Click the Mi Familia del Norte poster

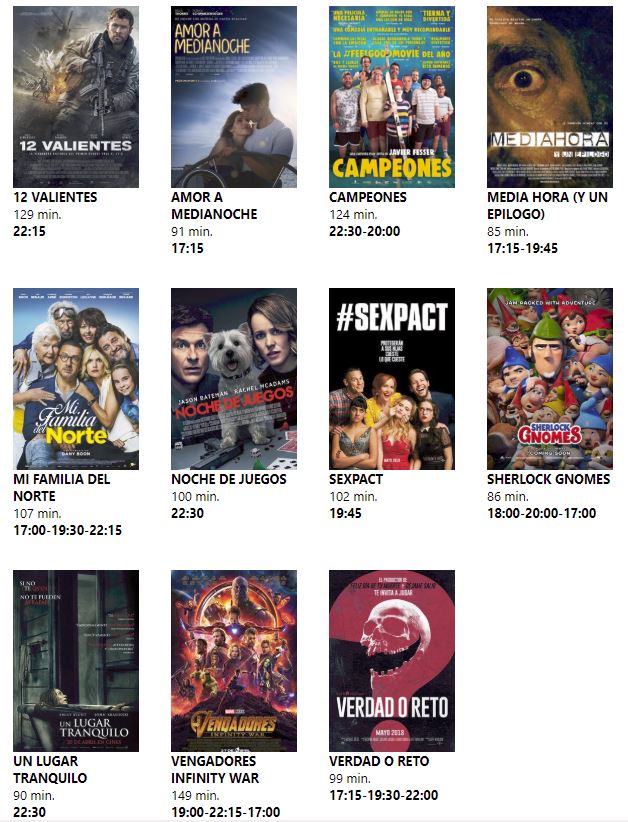coord(76,378)
